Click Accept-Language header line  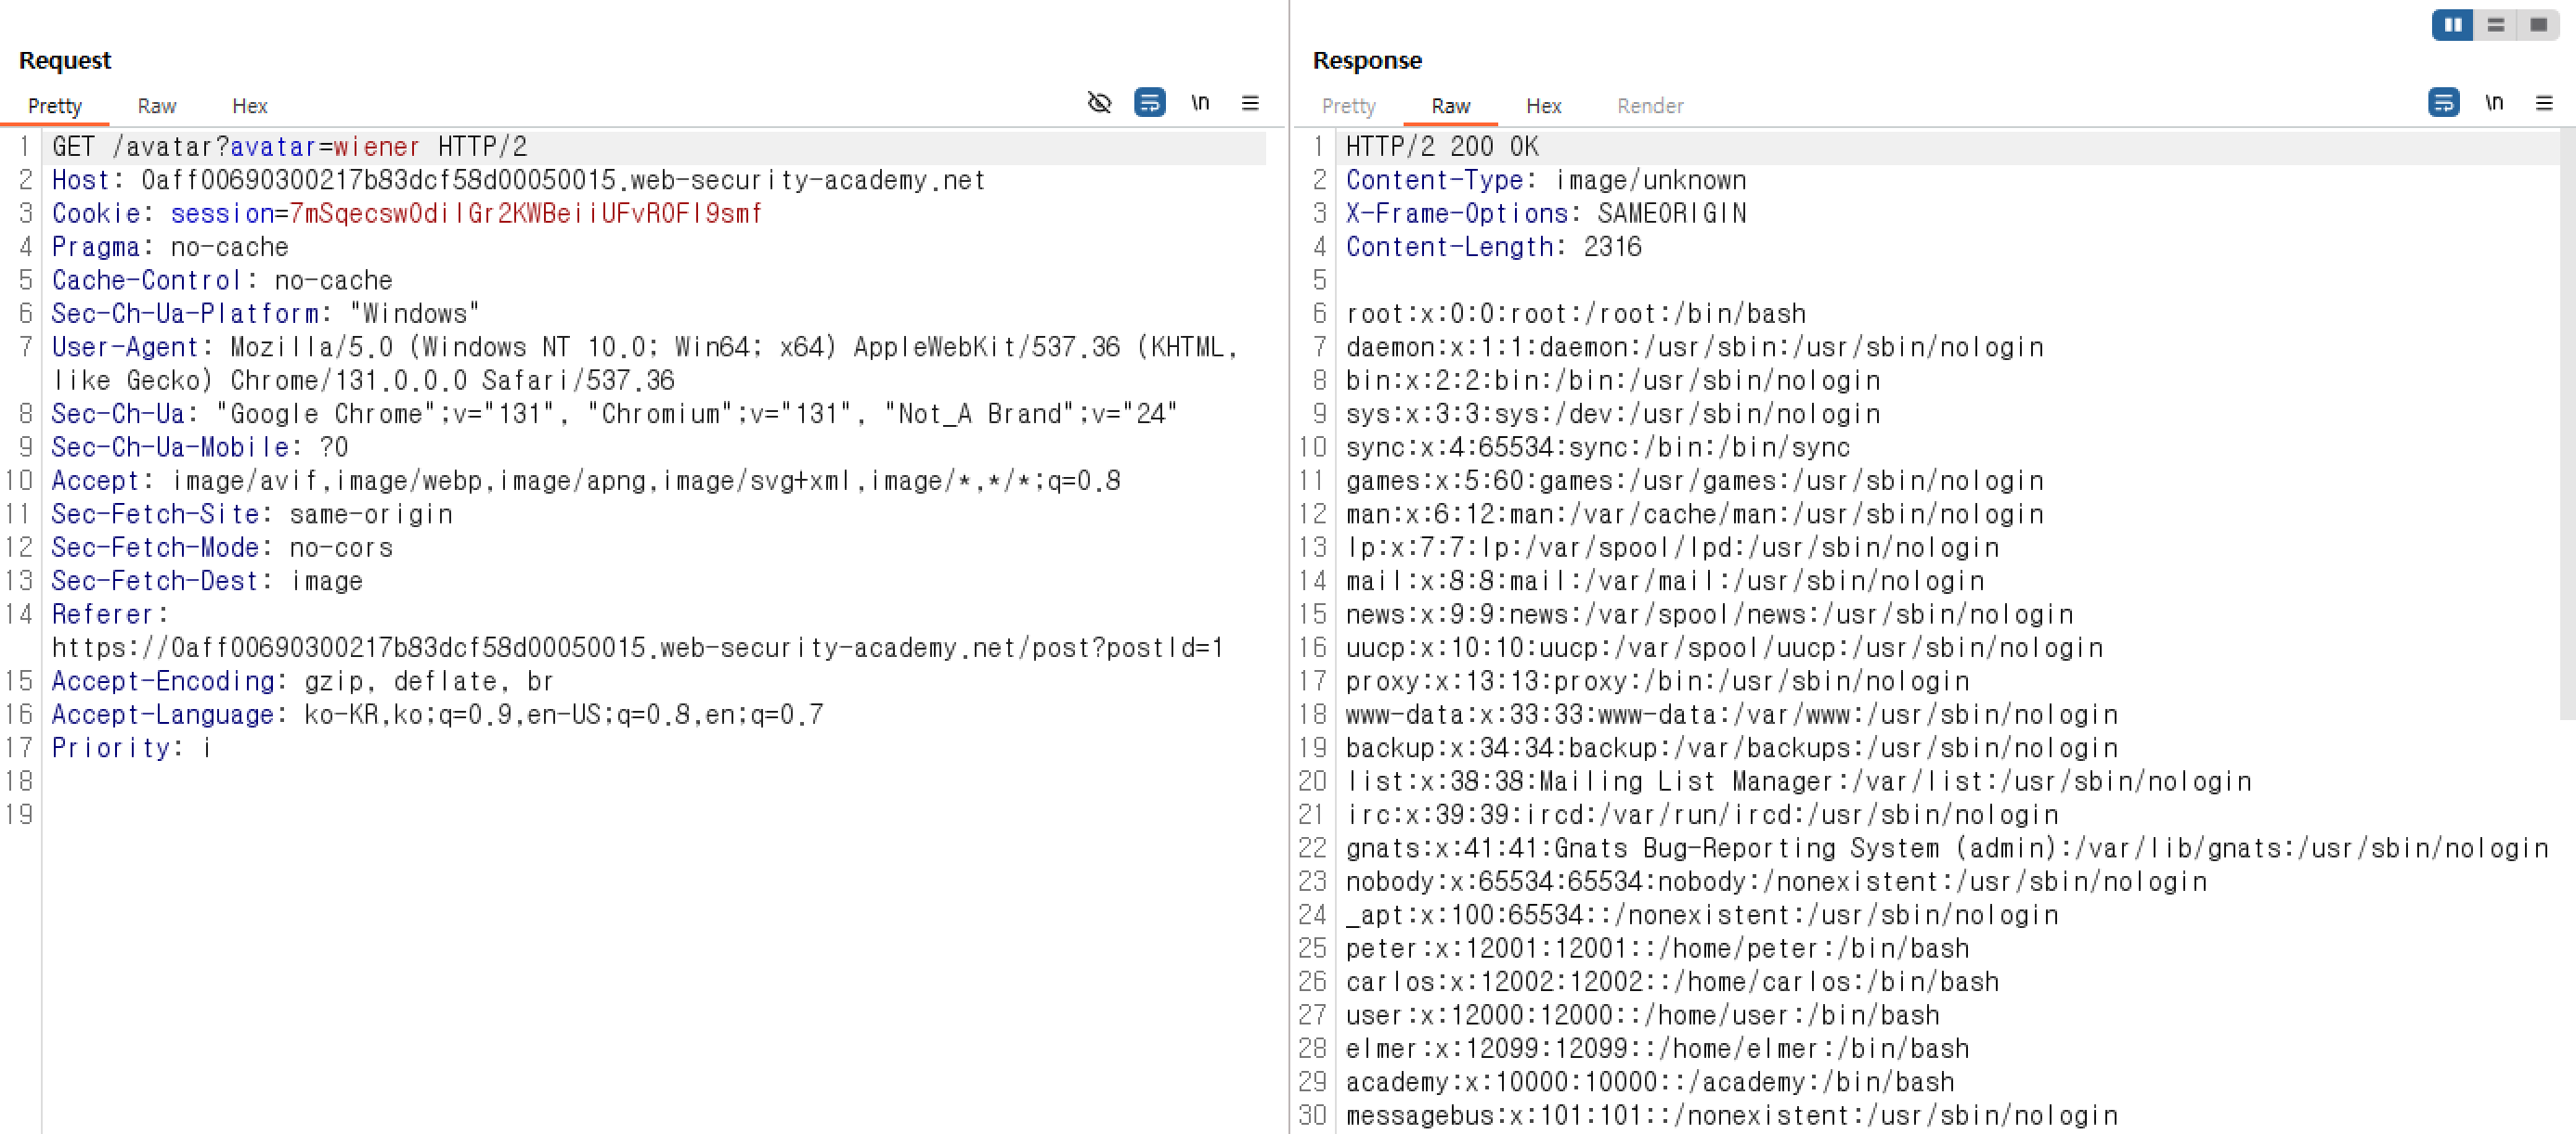438,715
